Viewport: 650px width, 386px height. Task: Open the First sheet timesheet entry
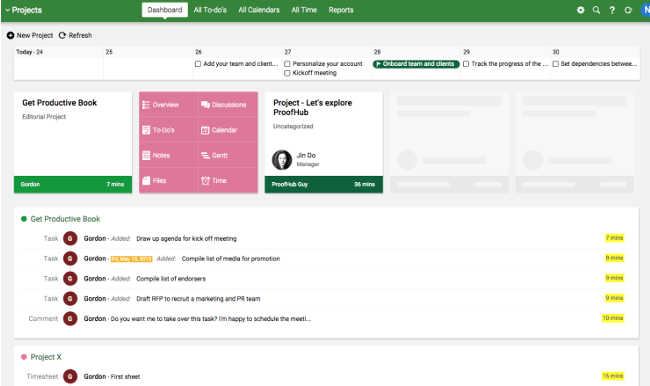coord(125,376)
